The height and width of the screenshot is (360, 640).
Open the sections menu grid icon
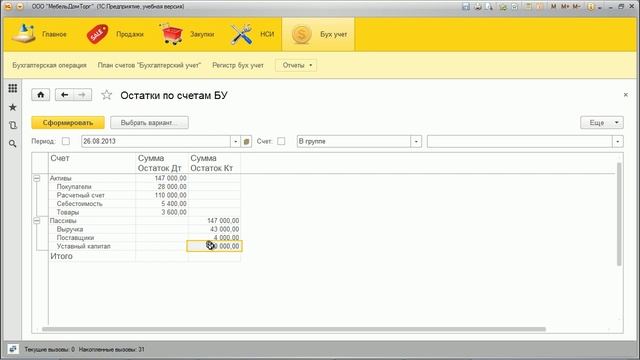[13, 88]
